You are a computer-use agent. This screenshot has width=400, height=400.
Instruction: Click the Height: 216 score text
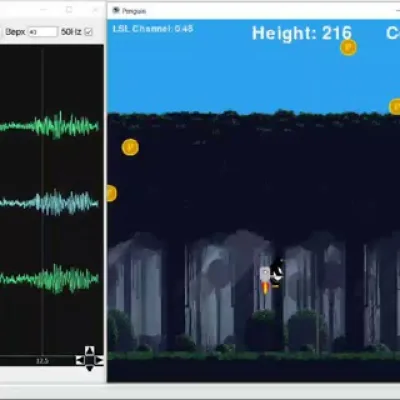302,33
